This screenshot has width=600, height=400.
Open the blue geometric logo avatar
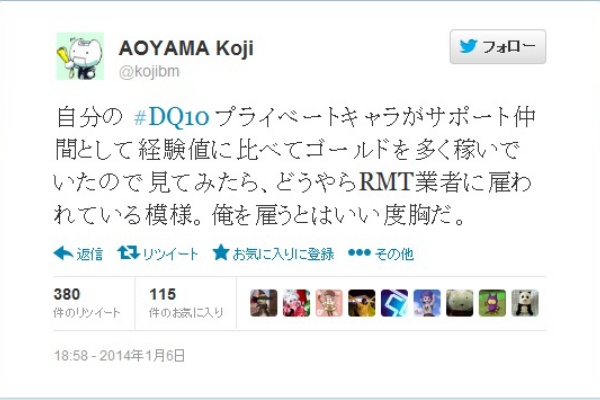coord(394,303)
